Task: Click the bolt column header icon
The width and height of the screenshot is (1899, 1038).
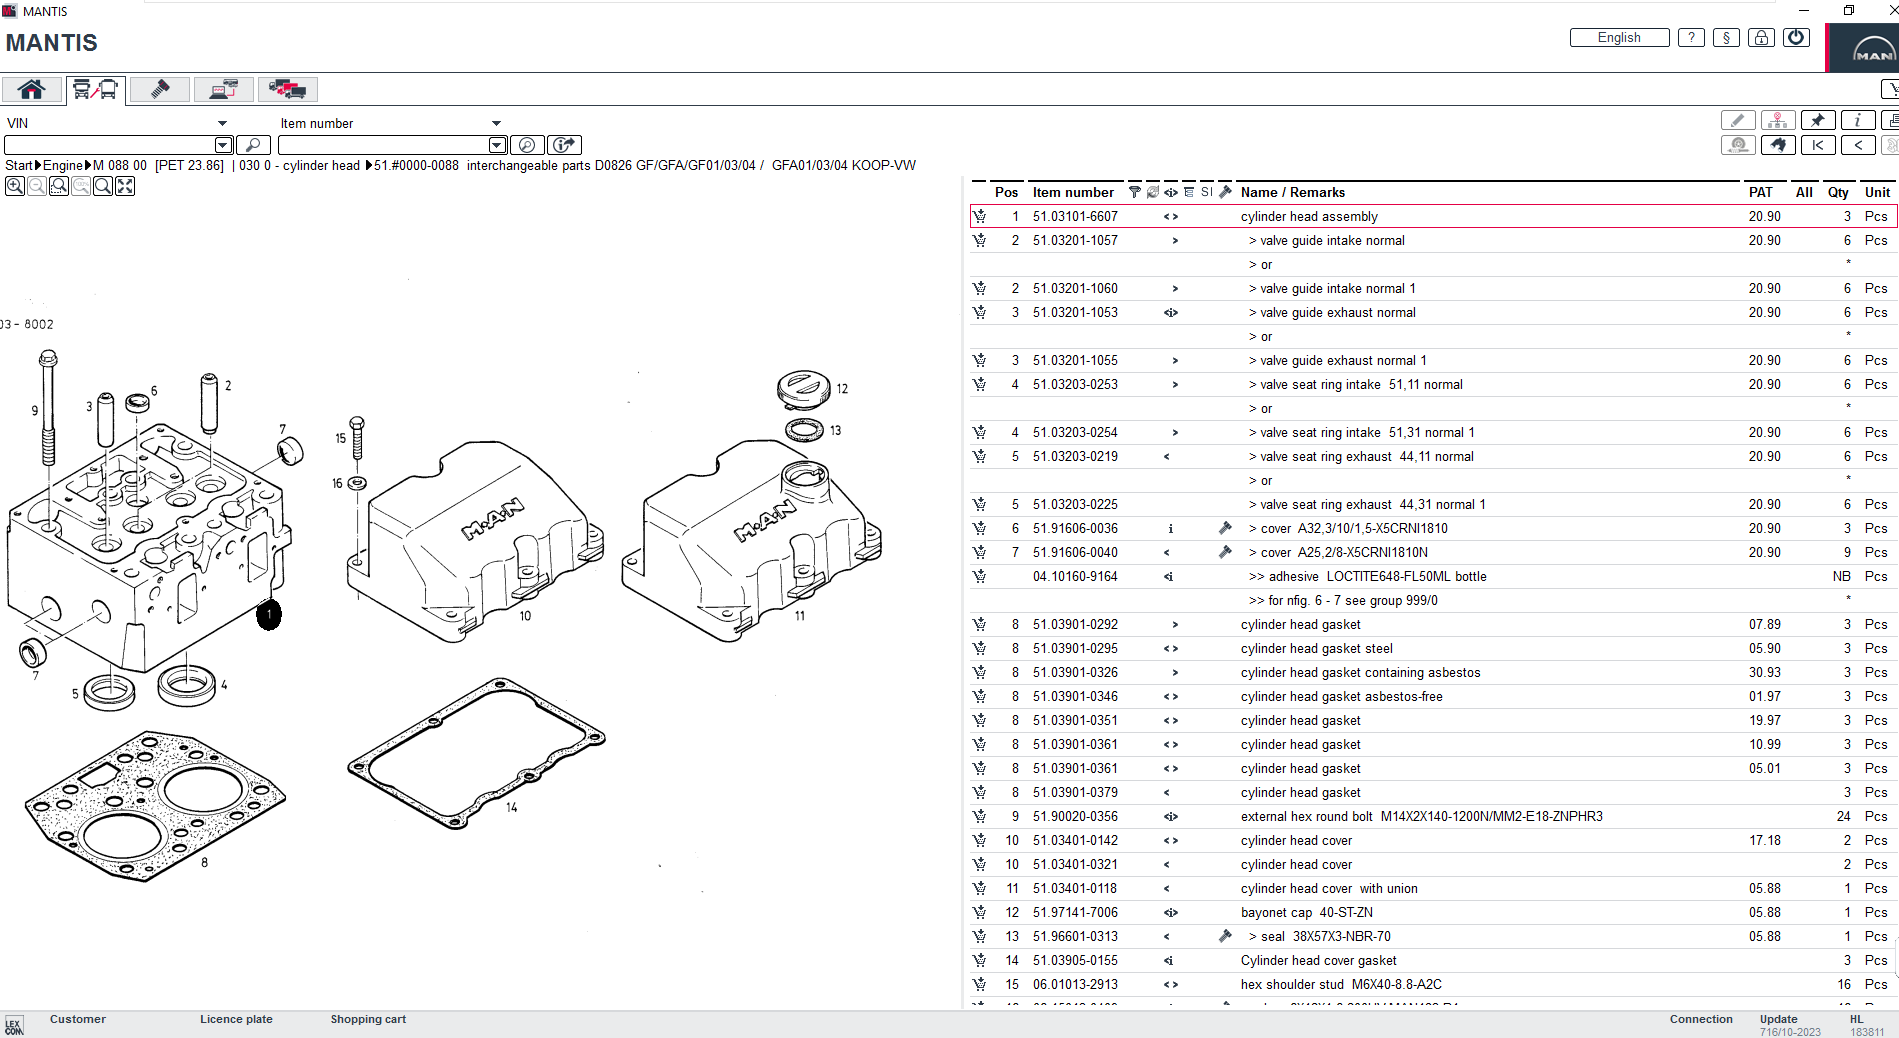Action: point(1225,192)
